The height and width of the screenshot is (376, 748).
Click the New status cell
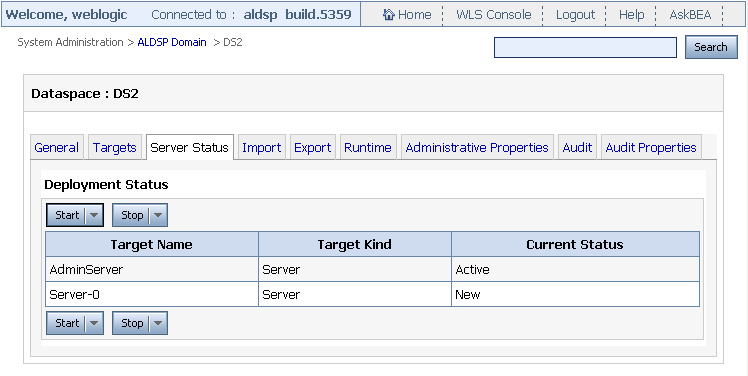pyautogui.click(x=575, y=294)
